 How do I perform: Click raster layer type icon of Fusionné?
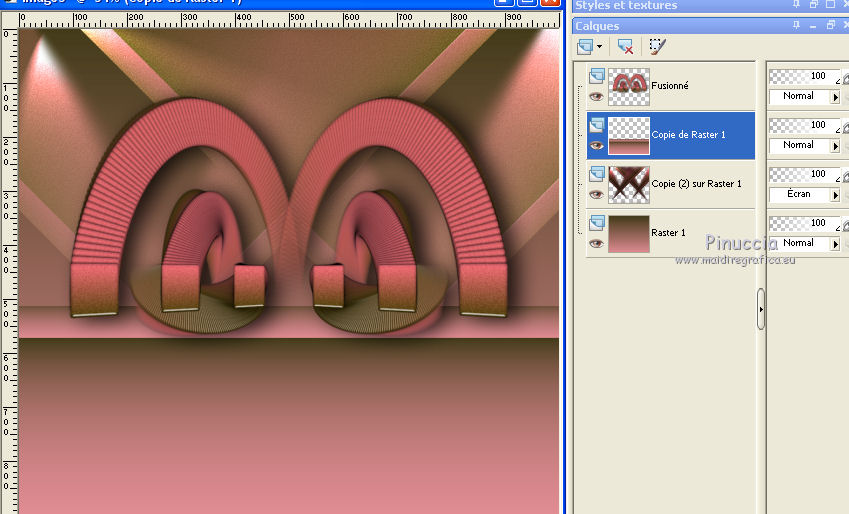[x=597, y=76]
